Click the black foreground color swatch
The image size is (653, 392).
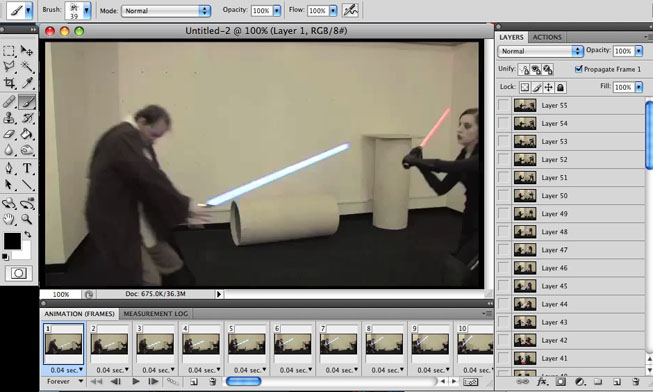point(12,241)
